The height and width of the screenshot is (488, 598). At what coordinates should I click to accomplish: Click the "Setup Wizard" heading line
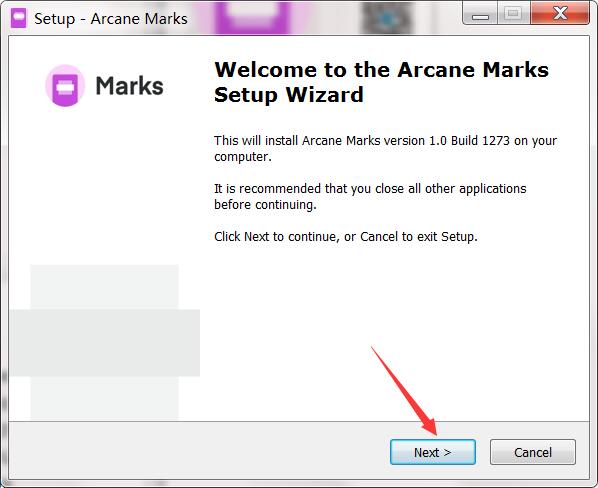point(289,95)
